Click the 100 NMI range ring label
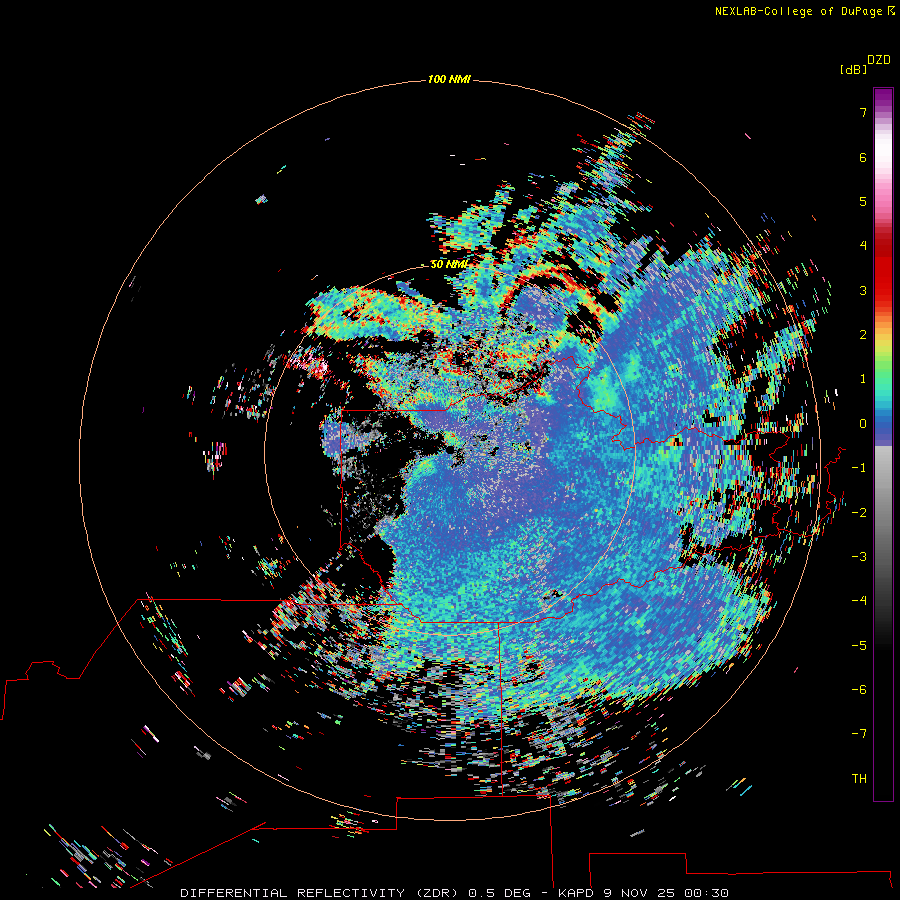The image size is (900, 900). (449, 79)
